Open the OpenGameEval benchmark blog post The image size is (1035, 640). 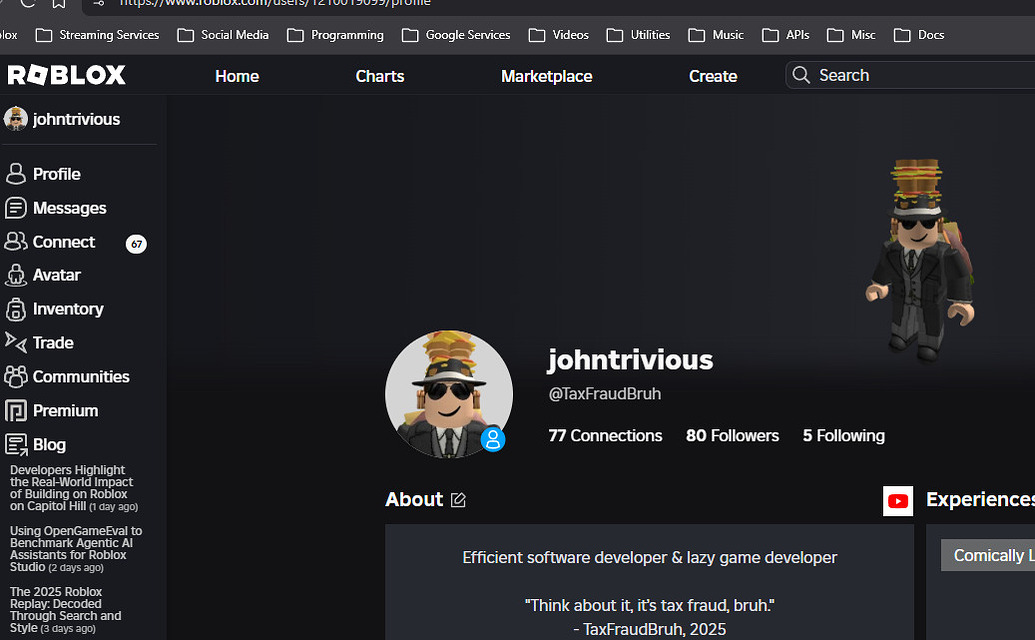click(75, 549)
